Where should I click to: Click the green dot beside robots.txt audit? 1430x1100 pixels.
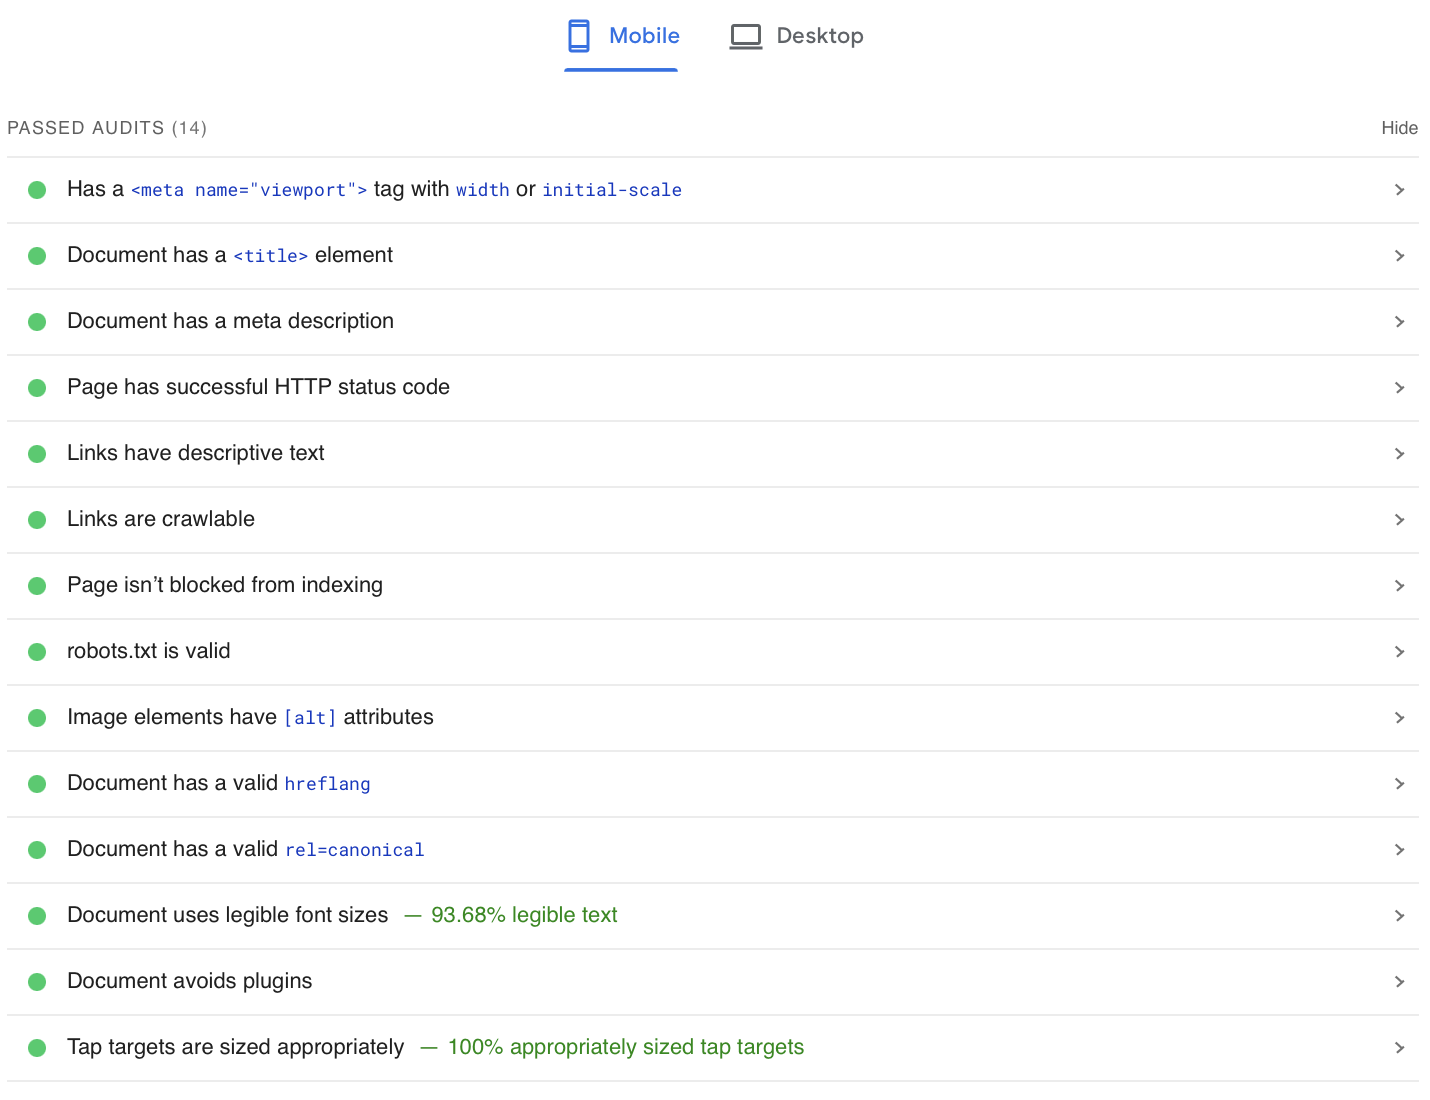pos(37,651)
